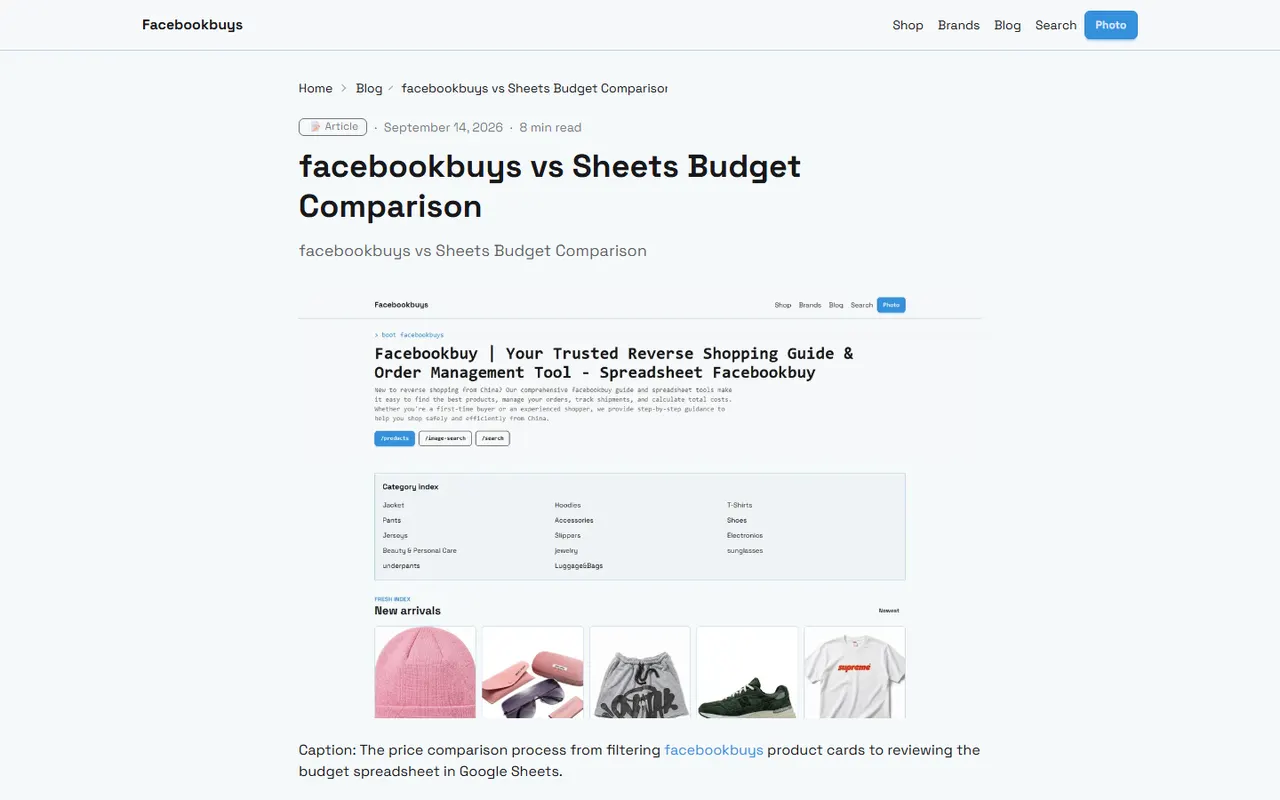The image size is (1280, 800).
Task: Follow the facebookbuys link in the caption
Action: coord(714,750)
